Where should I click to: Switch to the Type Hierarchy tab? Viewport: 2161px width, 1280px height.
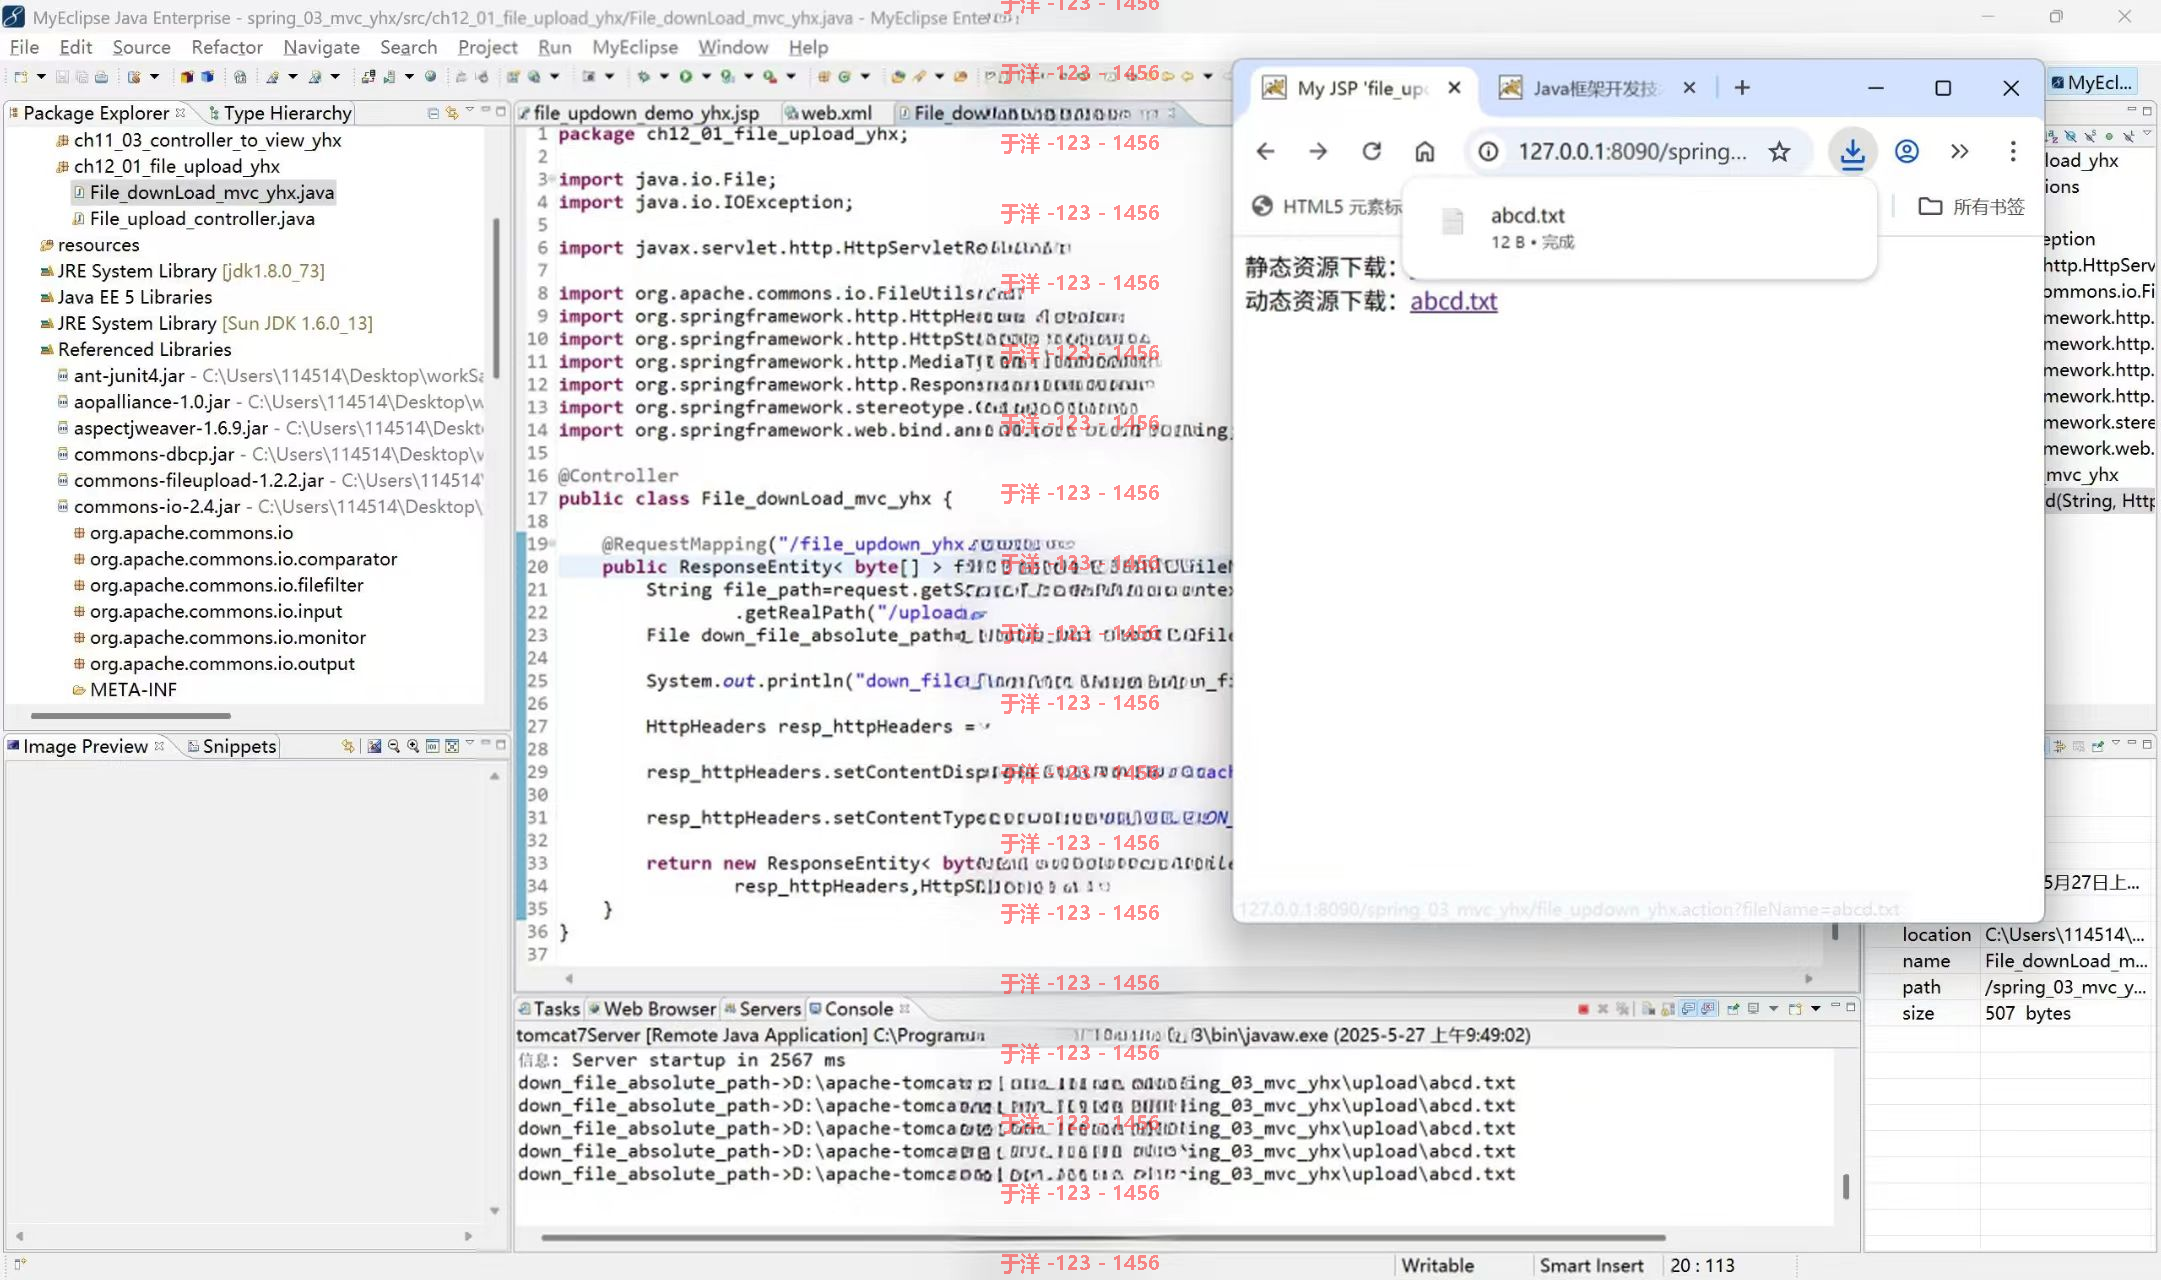(280, 113)
